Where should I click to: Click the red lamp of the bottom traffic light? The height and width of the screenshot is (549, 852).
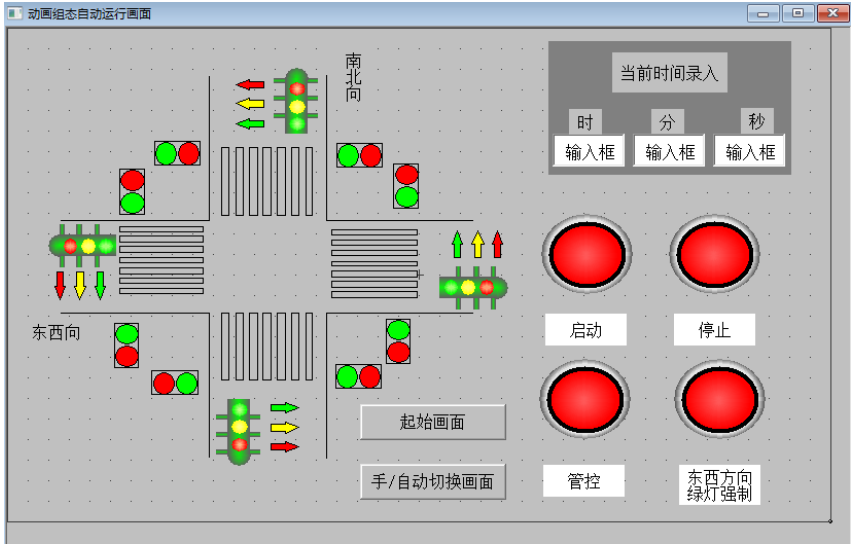click(x=239, y=445)
